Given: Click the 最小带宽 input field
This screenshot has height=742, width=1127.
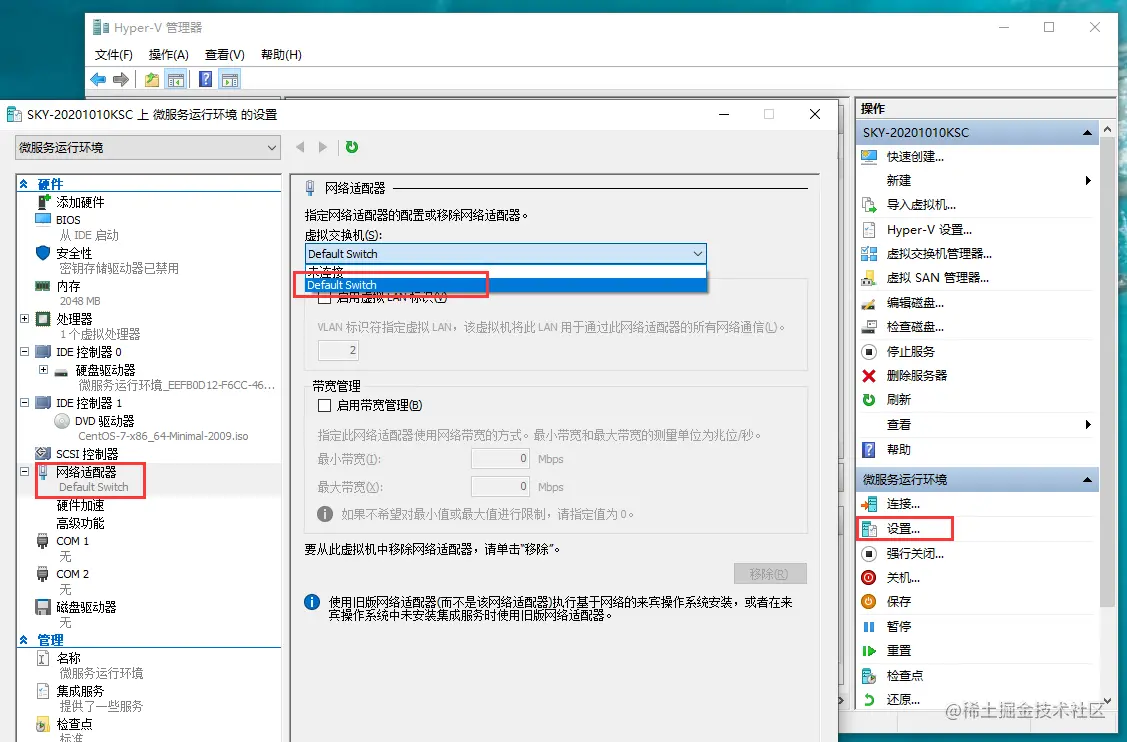Looking at the screenshot, I should tap(500, 459).
